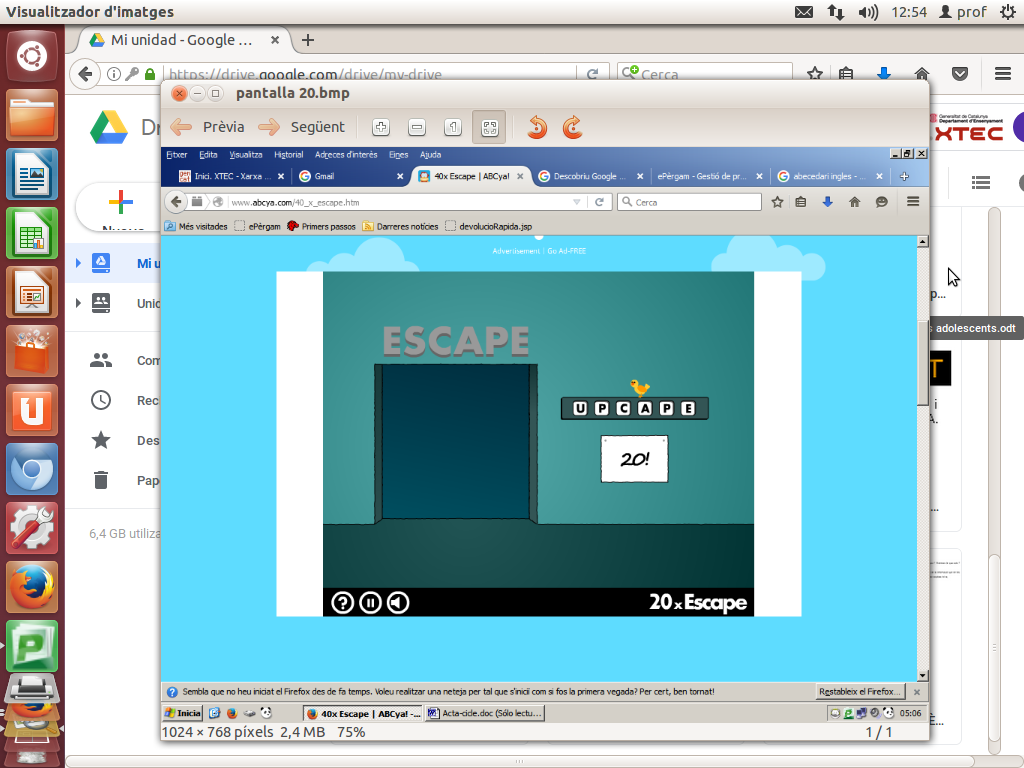This screenshot has width=1024, height=768.
Task: Open Firefox hamburger menu
Action: coord(1003,73)
